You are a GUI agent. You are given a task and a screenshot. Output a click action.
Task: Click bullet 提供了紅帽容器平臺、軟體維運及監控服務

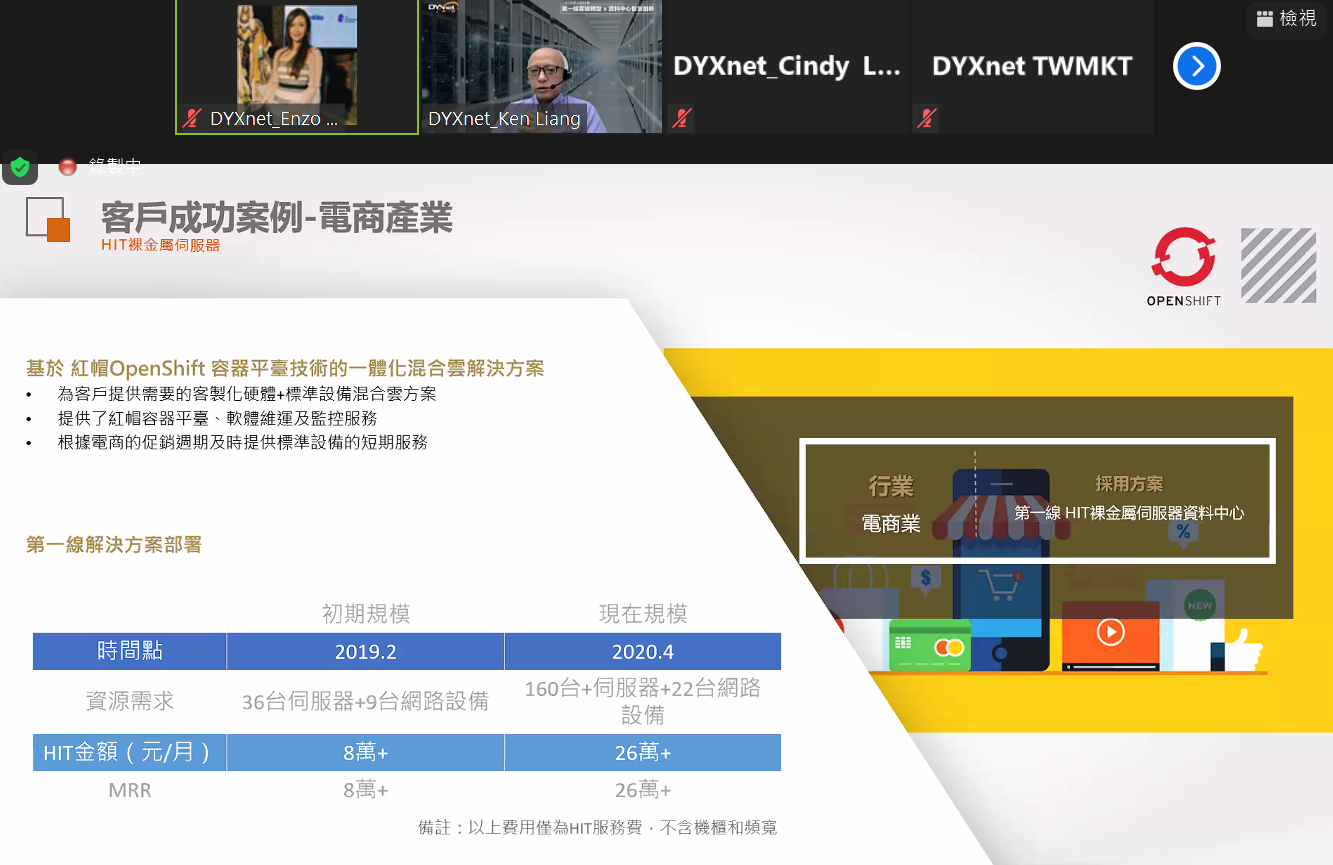click(x=217, y=418)
